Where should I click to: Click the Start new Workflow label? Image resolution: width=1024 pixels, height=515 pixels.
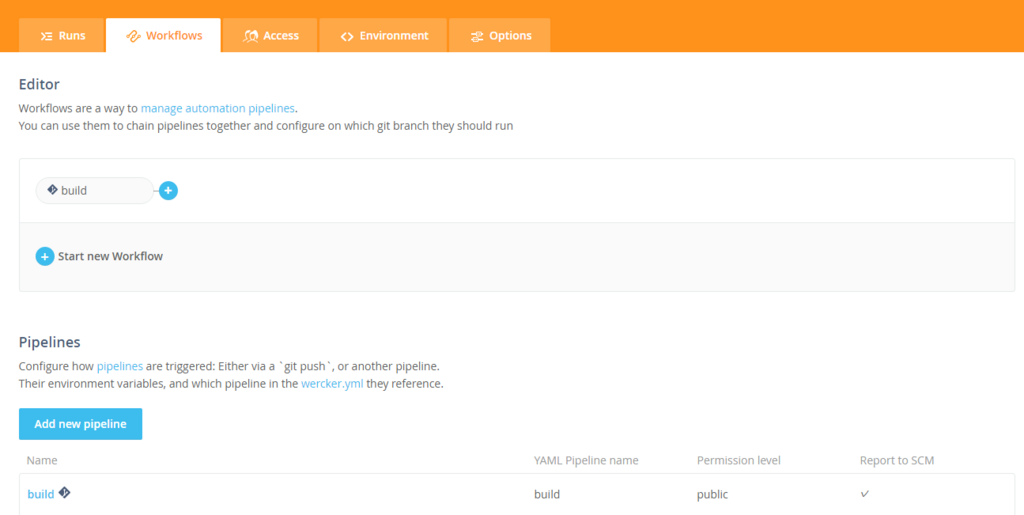pos(110,257)
